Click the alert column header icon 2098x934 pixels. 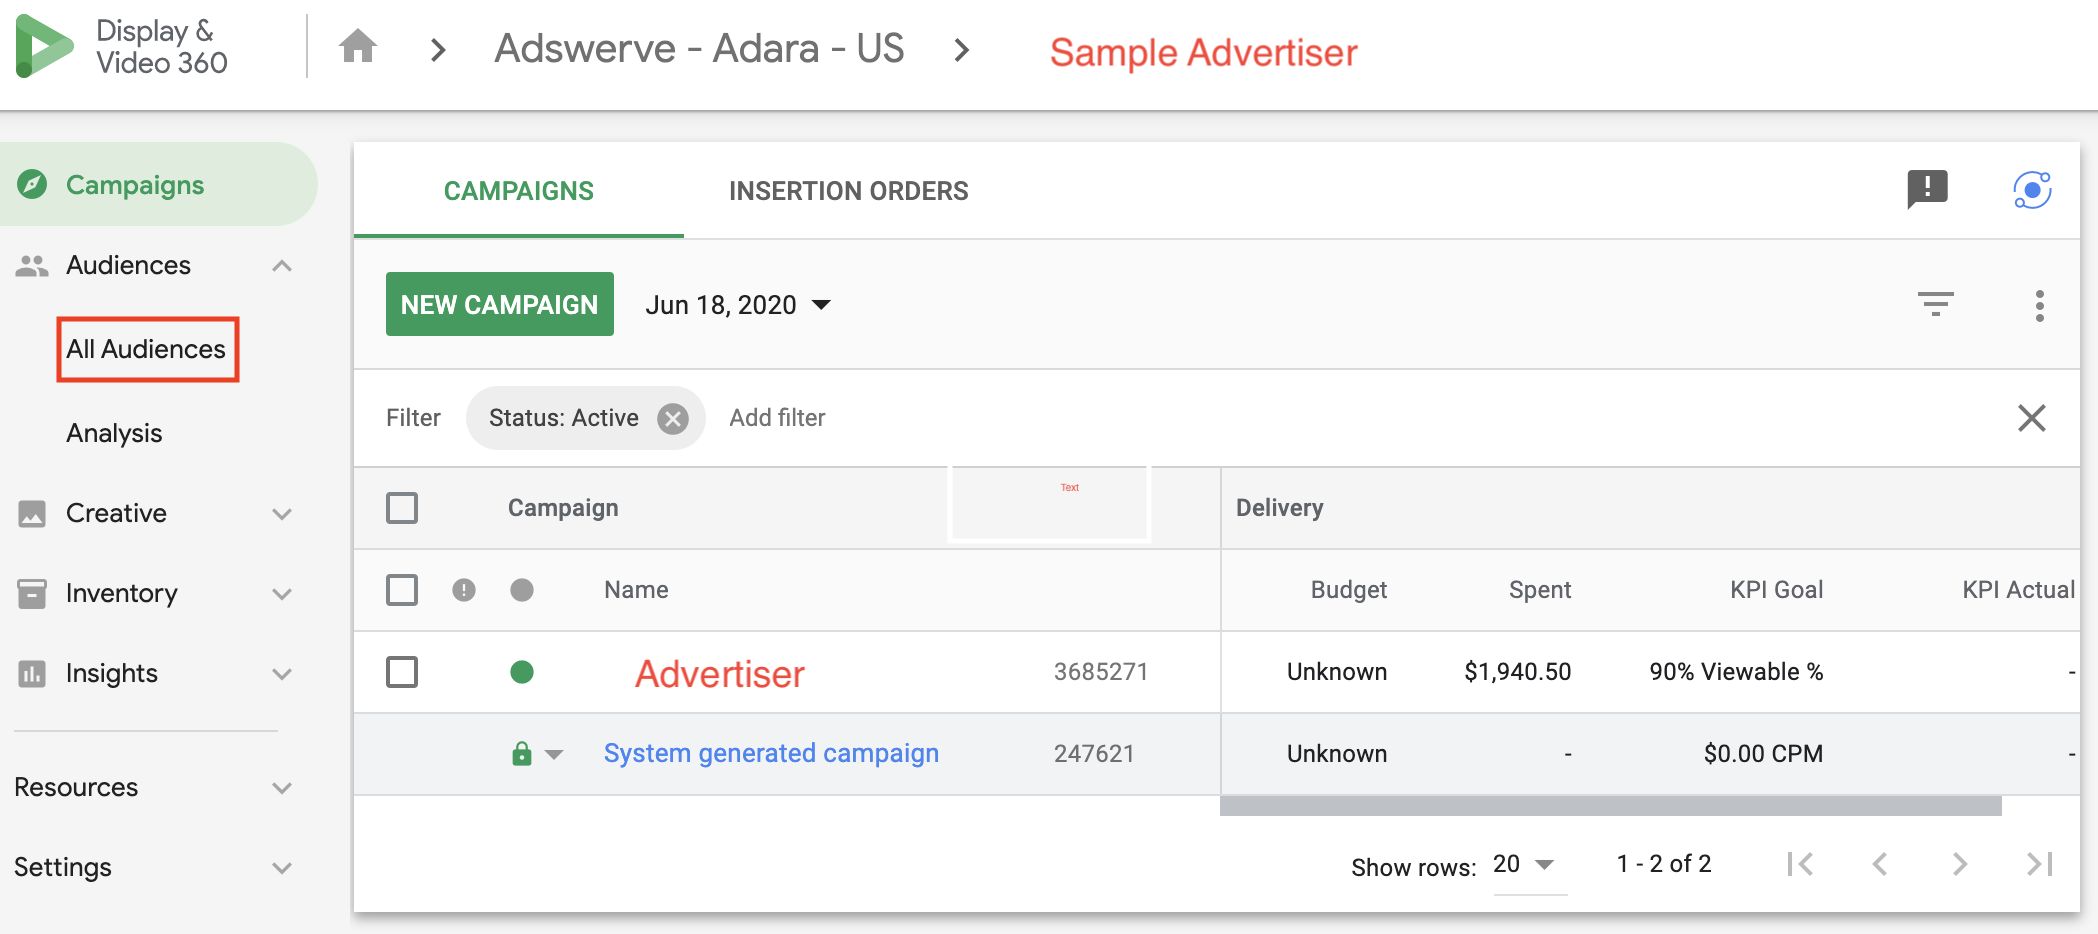click(x=464, y=590)
